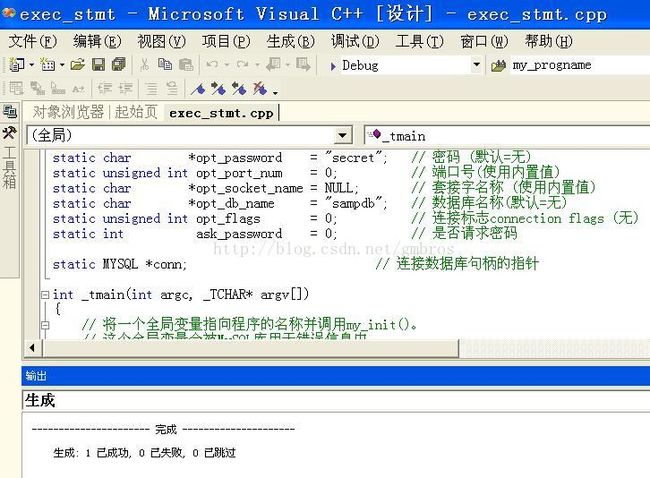Click the Server Explorer sidebar icon
This screenshot has height=478, width=650.
(10, 111)
